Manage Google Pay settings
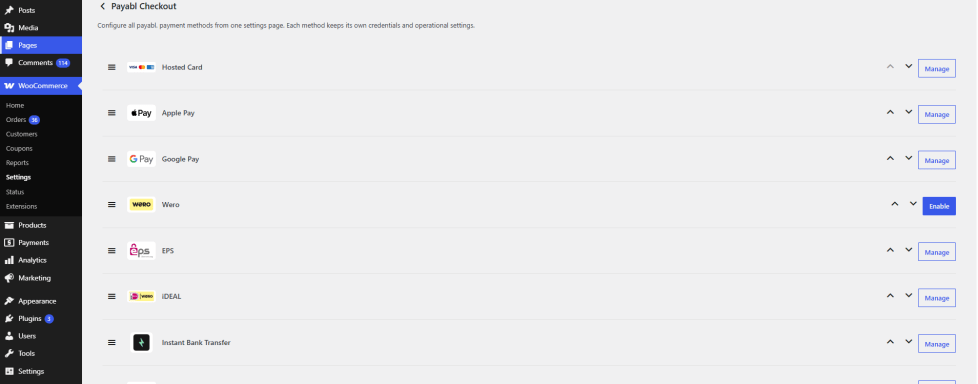 tap(937, 160)
